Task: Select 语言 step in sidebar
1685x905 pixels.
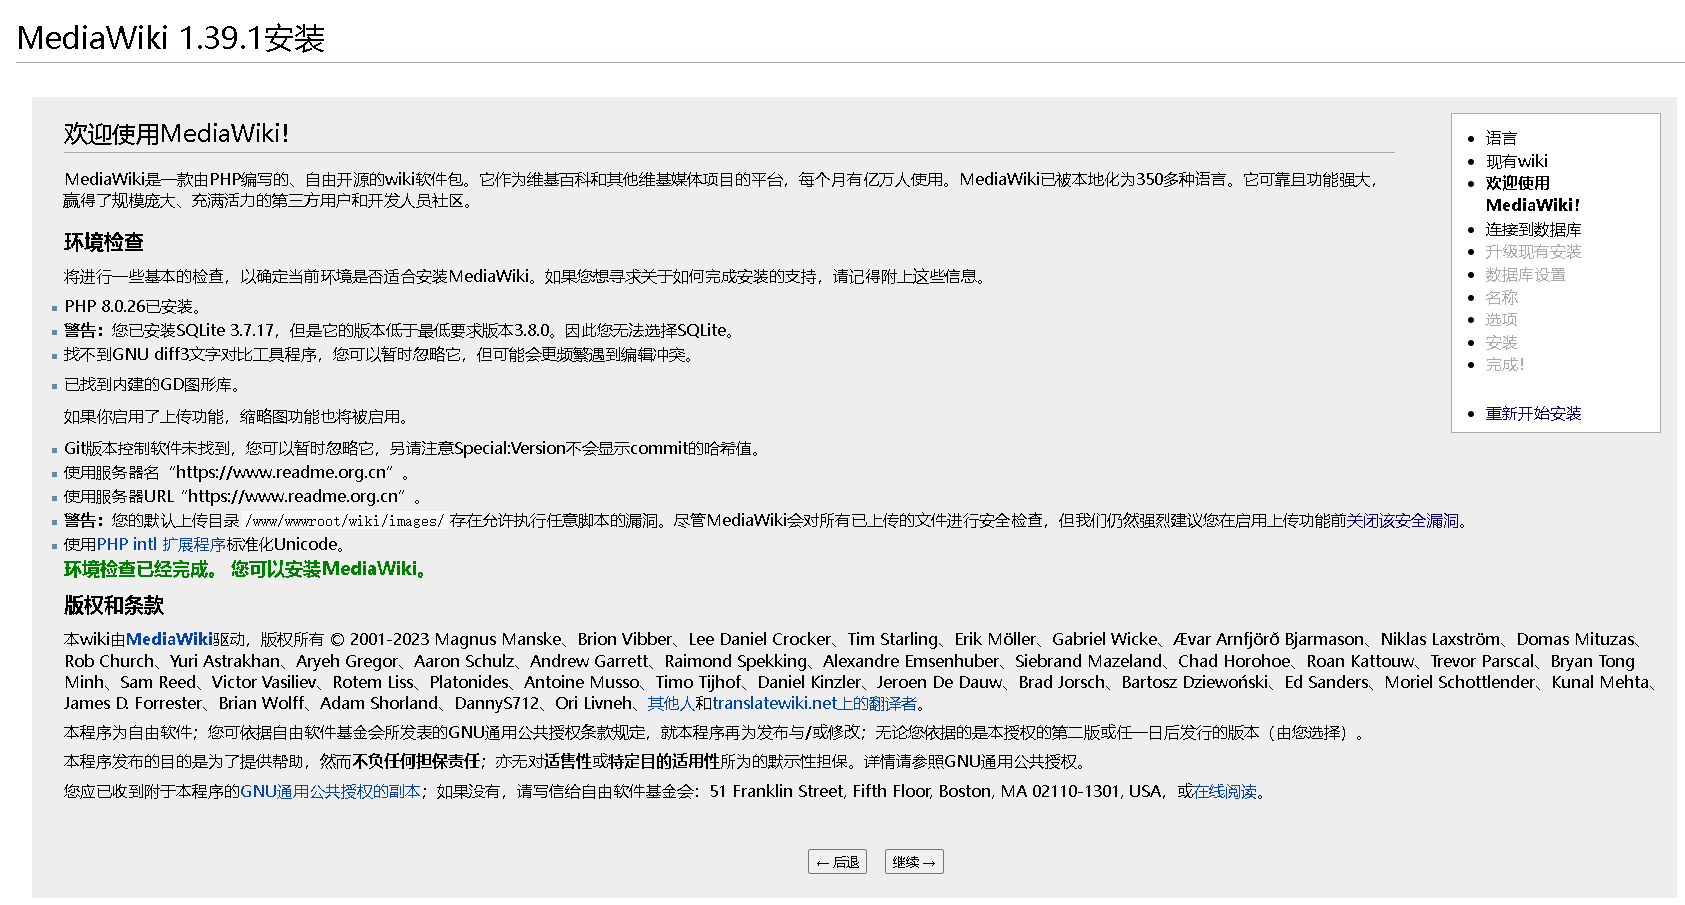Action: (x=1501, y=138)
